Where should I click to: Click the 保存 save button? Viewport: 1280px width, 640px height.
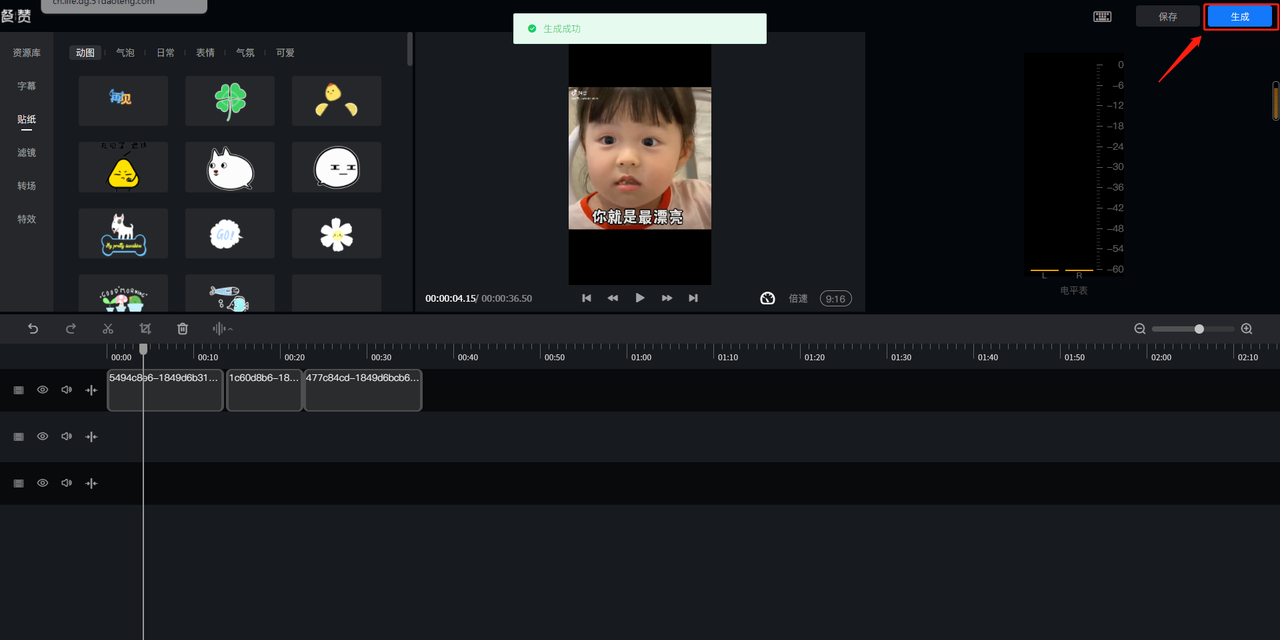click(1167, 17)
